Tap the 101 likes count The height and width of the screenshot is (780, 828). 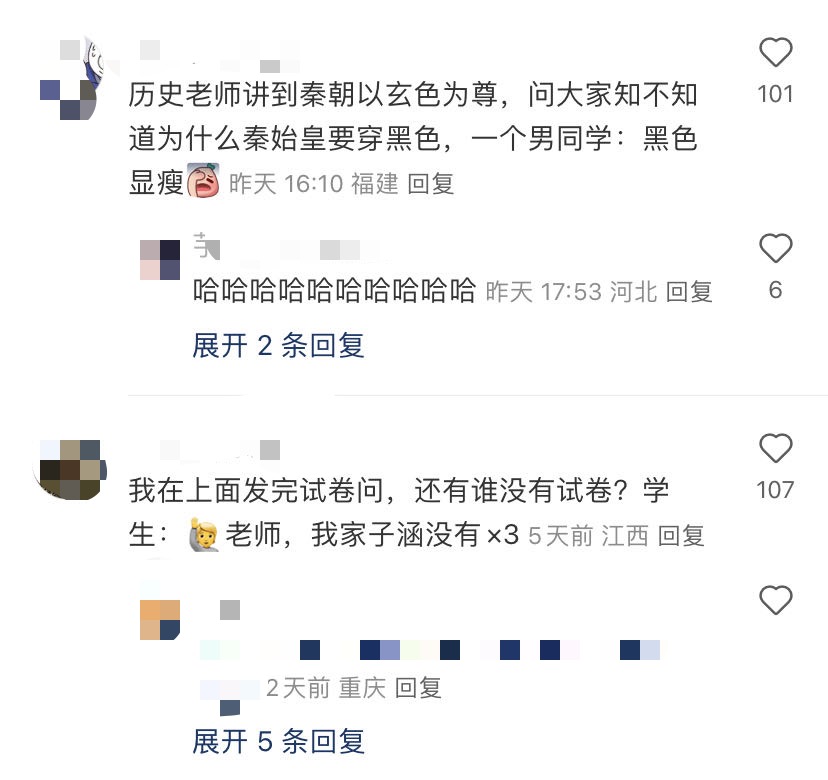click(775, 95)
